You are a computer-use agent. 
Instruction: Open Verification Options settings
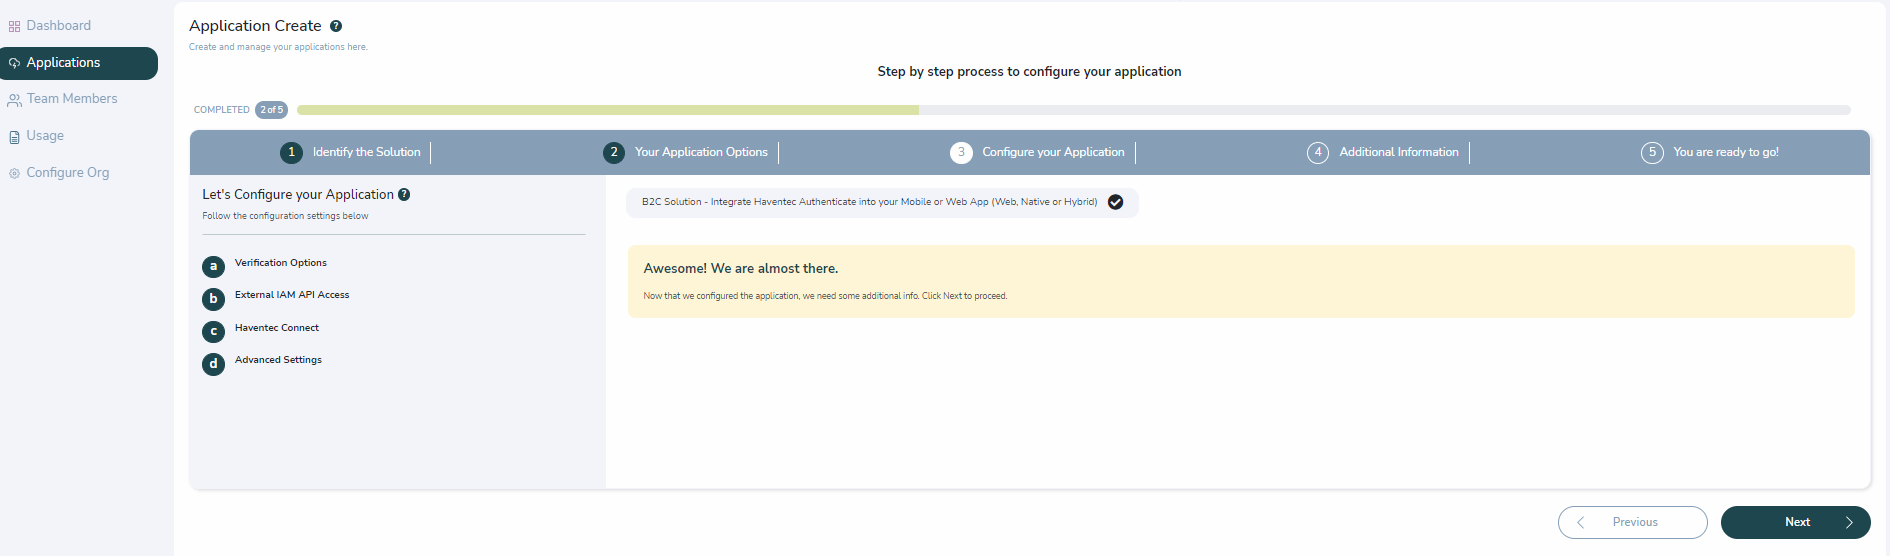[x=281, y=263]
